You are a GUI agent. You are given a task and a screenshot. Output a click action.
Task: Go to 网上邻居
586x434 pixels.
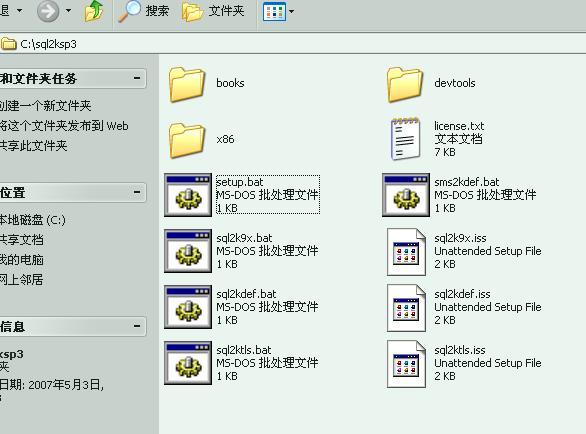pyautogui.click(x=22, y=280)
